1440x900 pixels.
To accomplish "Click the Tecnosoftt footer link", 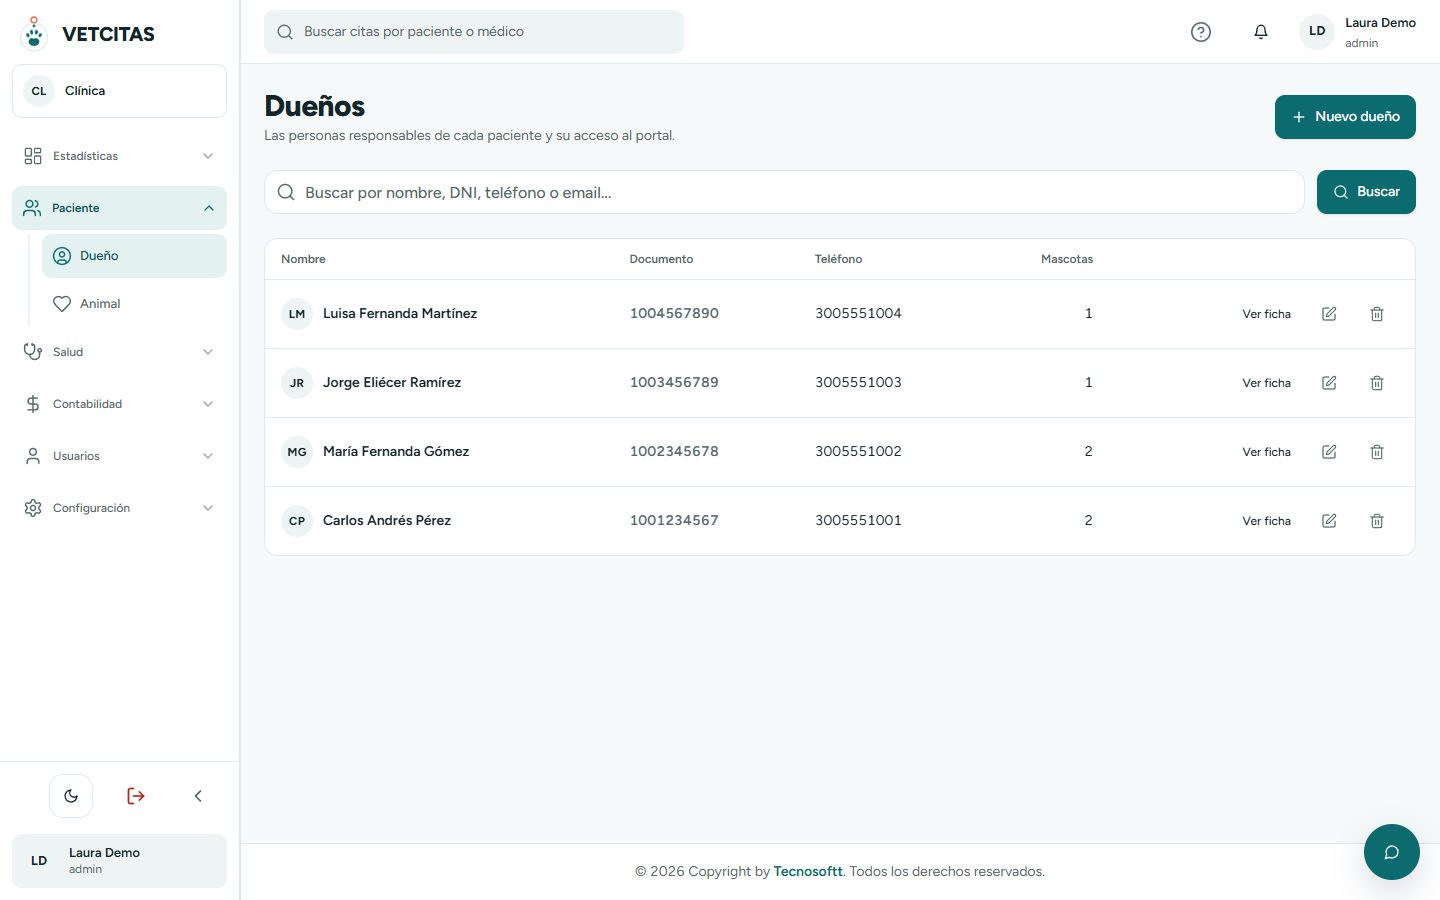I will click(808, 872).
